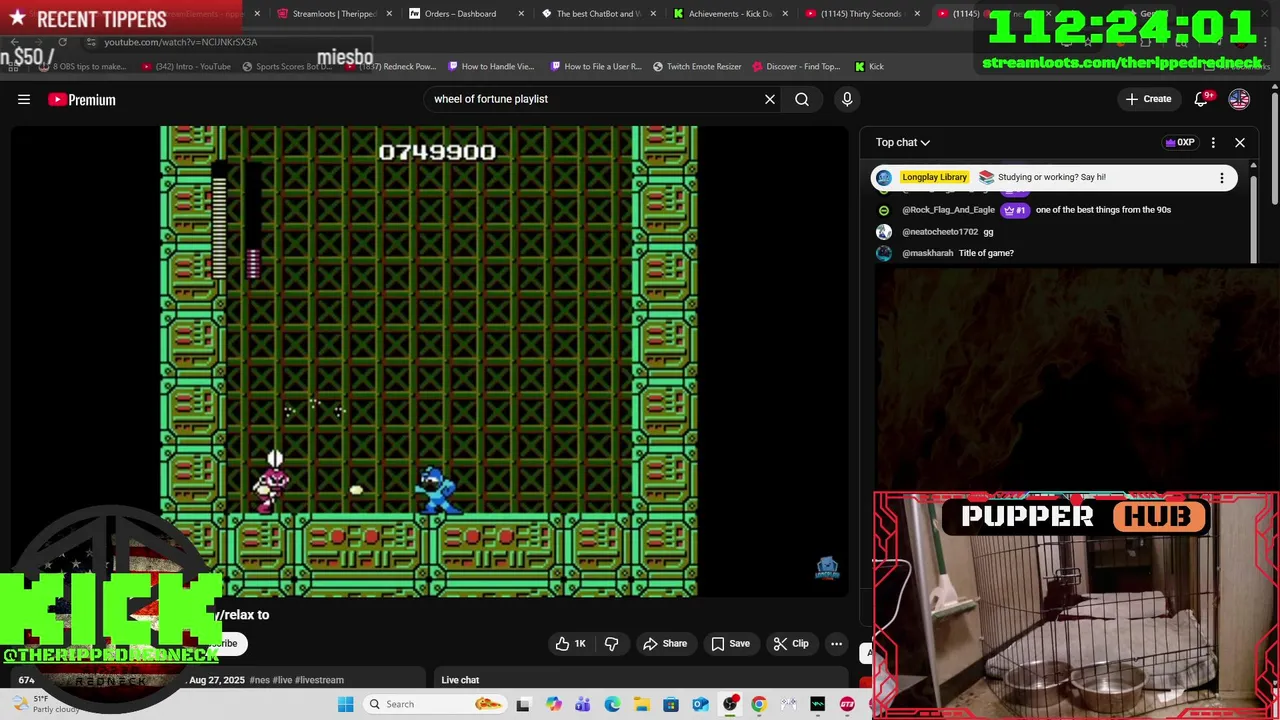
Task: Open Sports Scores Bot bookmark
Action: (x=287, y=67)
